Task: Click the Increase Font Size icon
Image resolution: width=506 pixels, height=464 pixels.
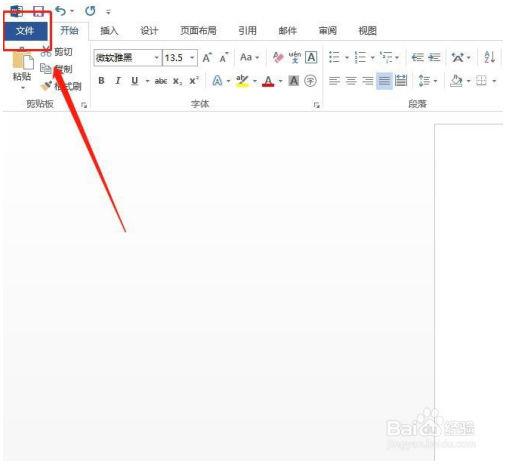Action: click(x=207, y=57)
